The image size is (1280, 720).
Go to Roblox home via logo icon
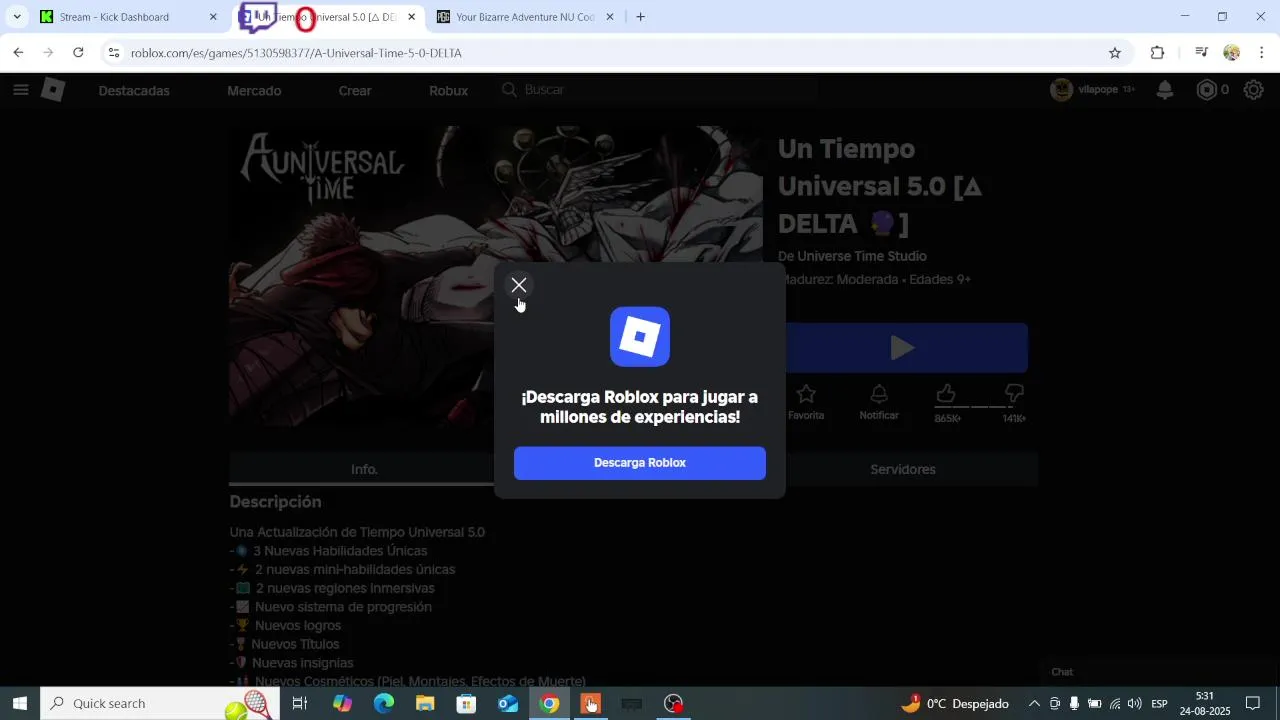pos(53,90)
